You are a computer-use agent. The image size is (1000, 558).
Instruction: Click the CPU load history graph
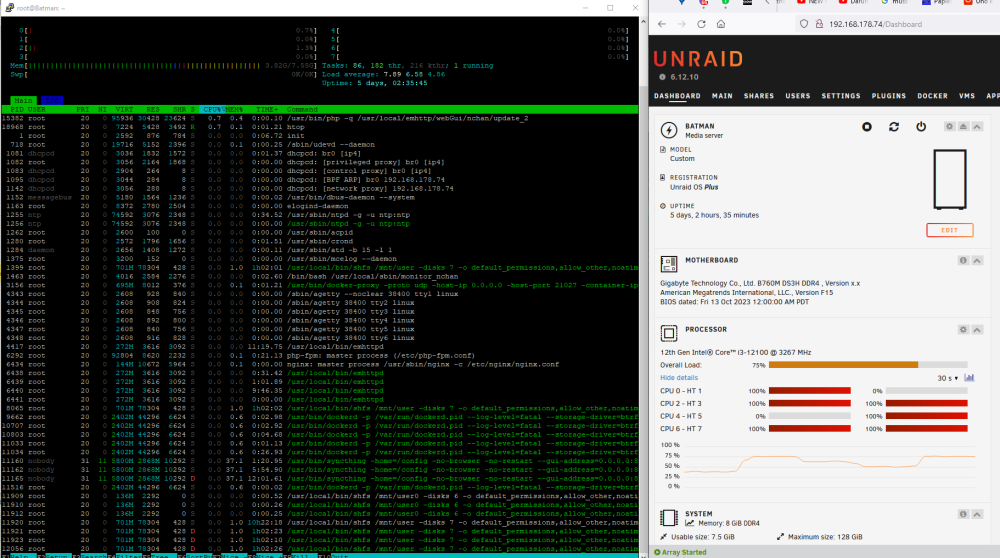pyautogui.click(x=828, y=466)
